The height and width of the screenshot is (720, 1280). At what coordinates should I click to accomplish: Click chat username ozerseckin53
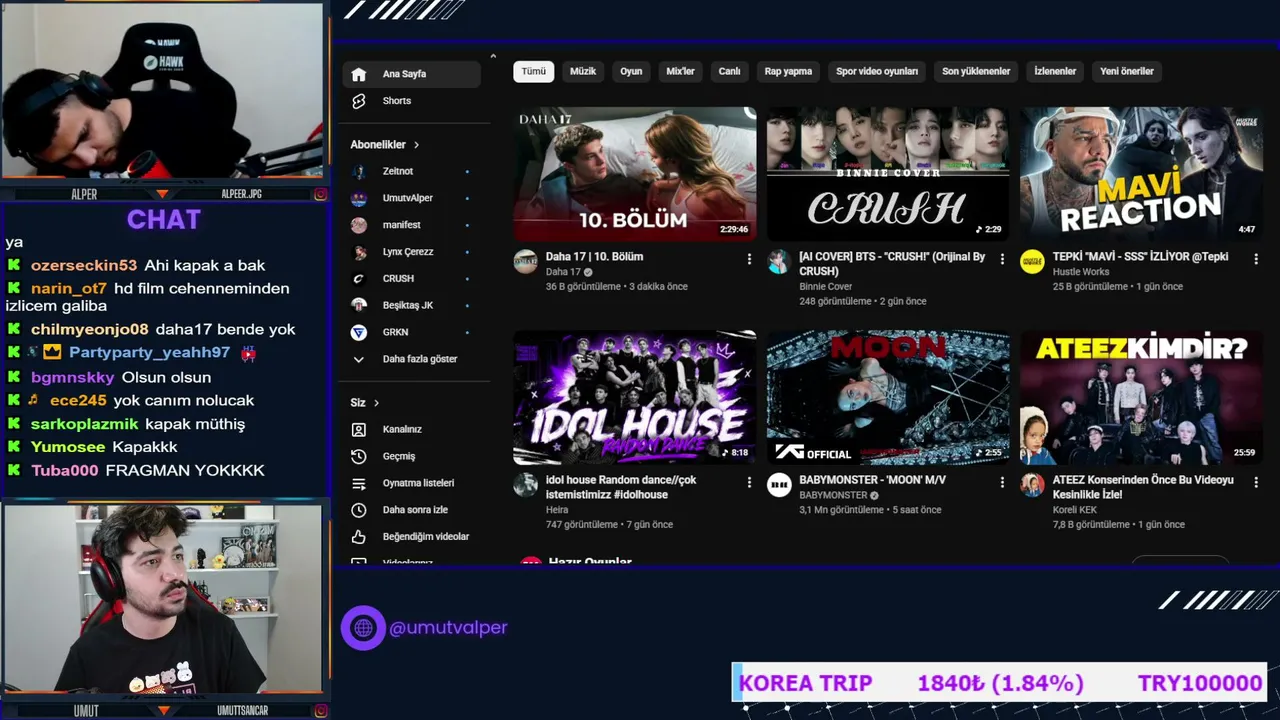point(84,266)
